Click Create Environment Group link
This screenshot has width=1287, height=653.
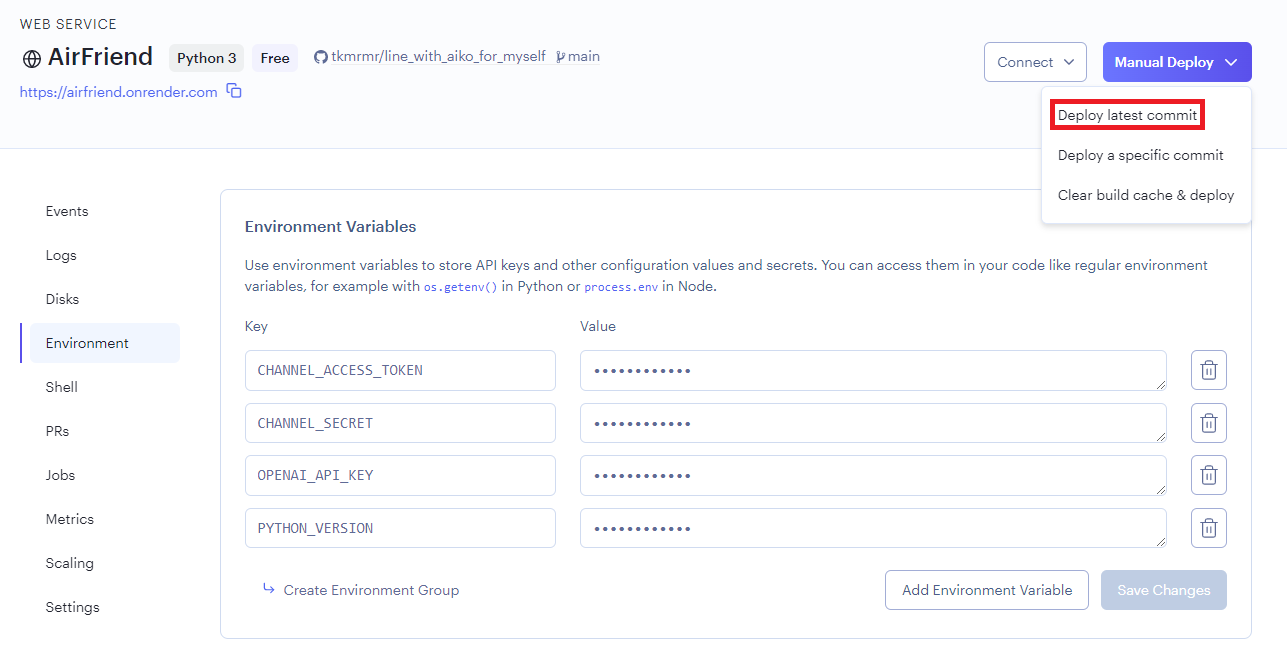361,590
